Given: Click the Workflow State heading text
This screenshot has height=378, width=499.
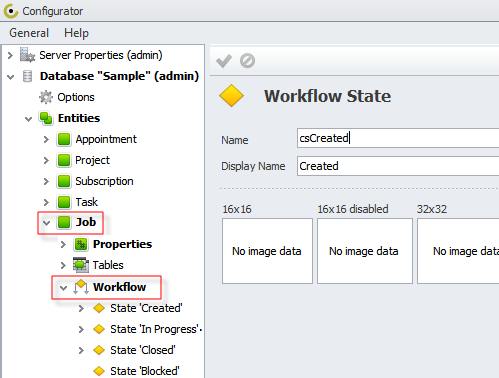Looking at the screenshot, I should (327, 96).
